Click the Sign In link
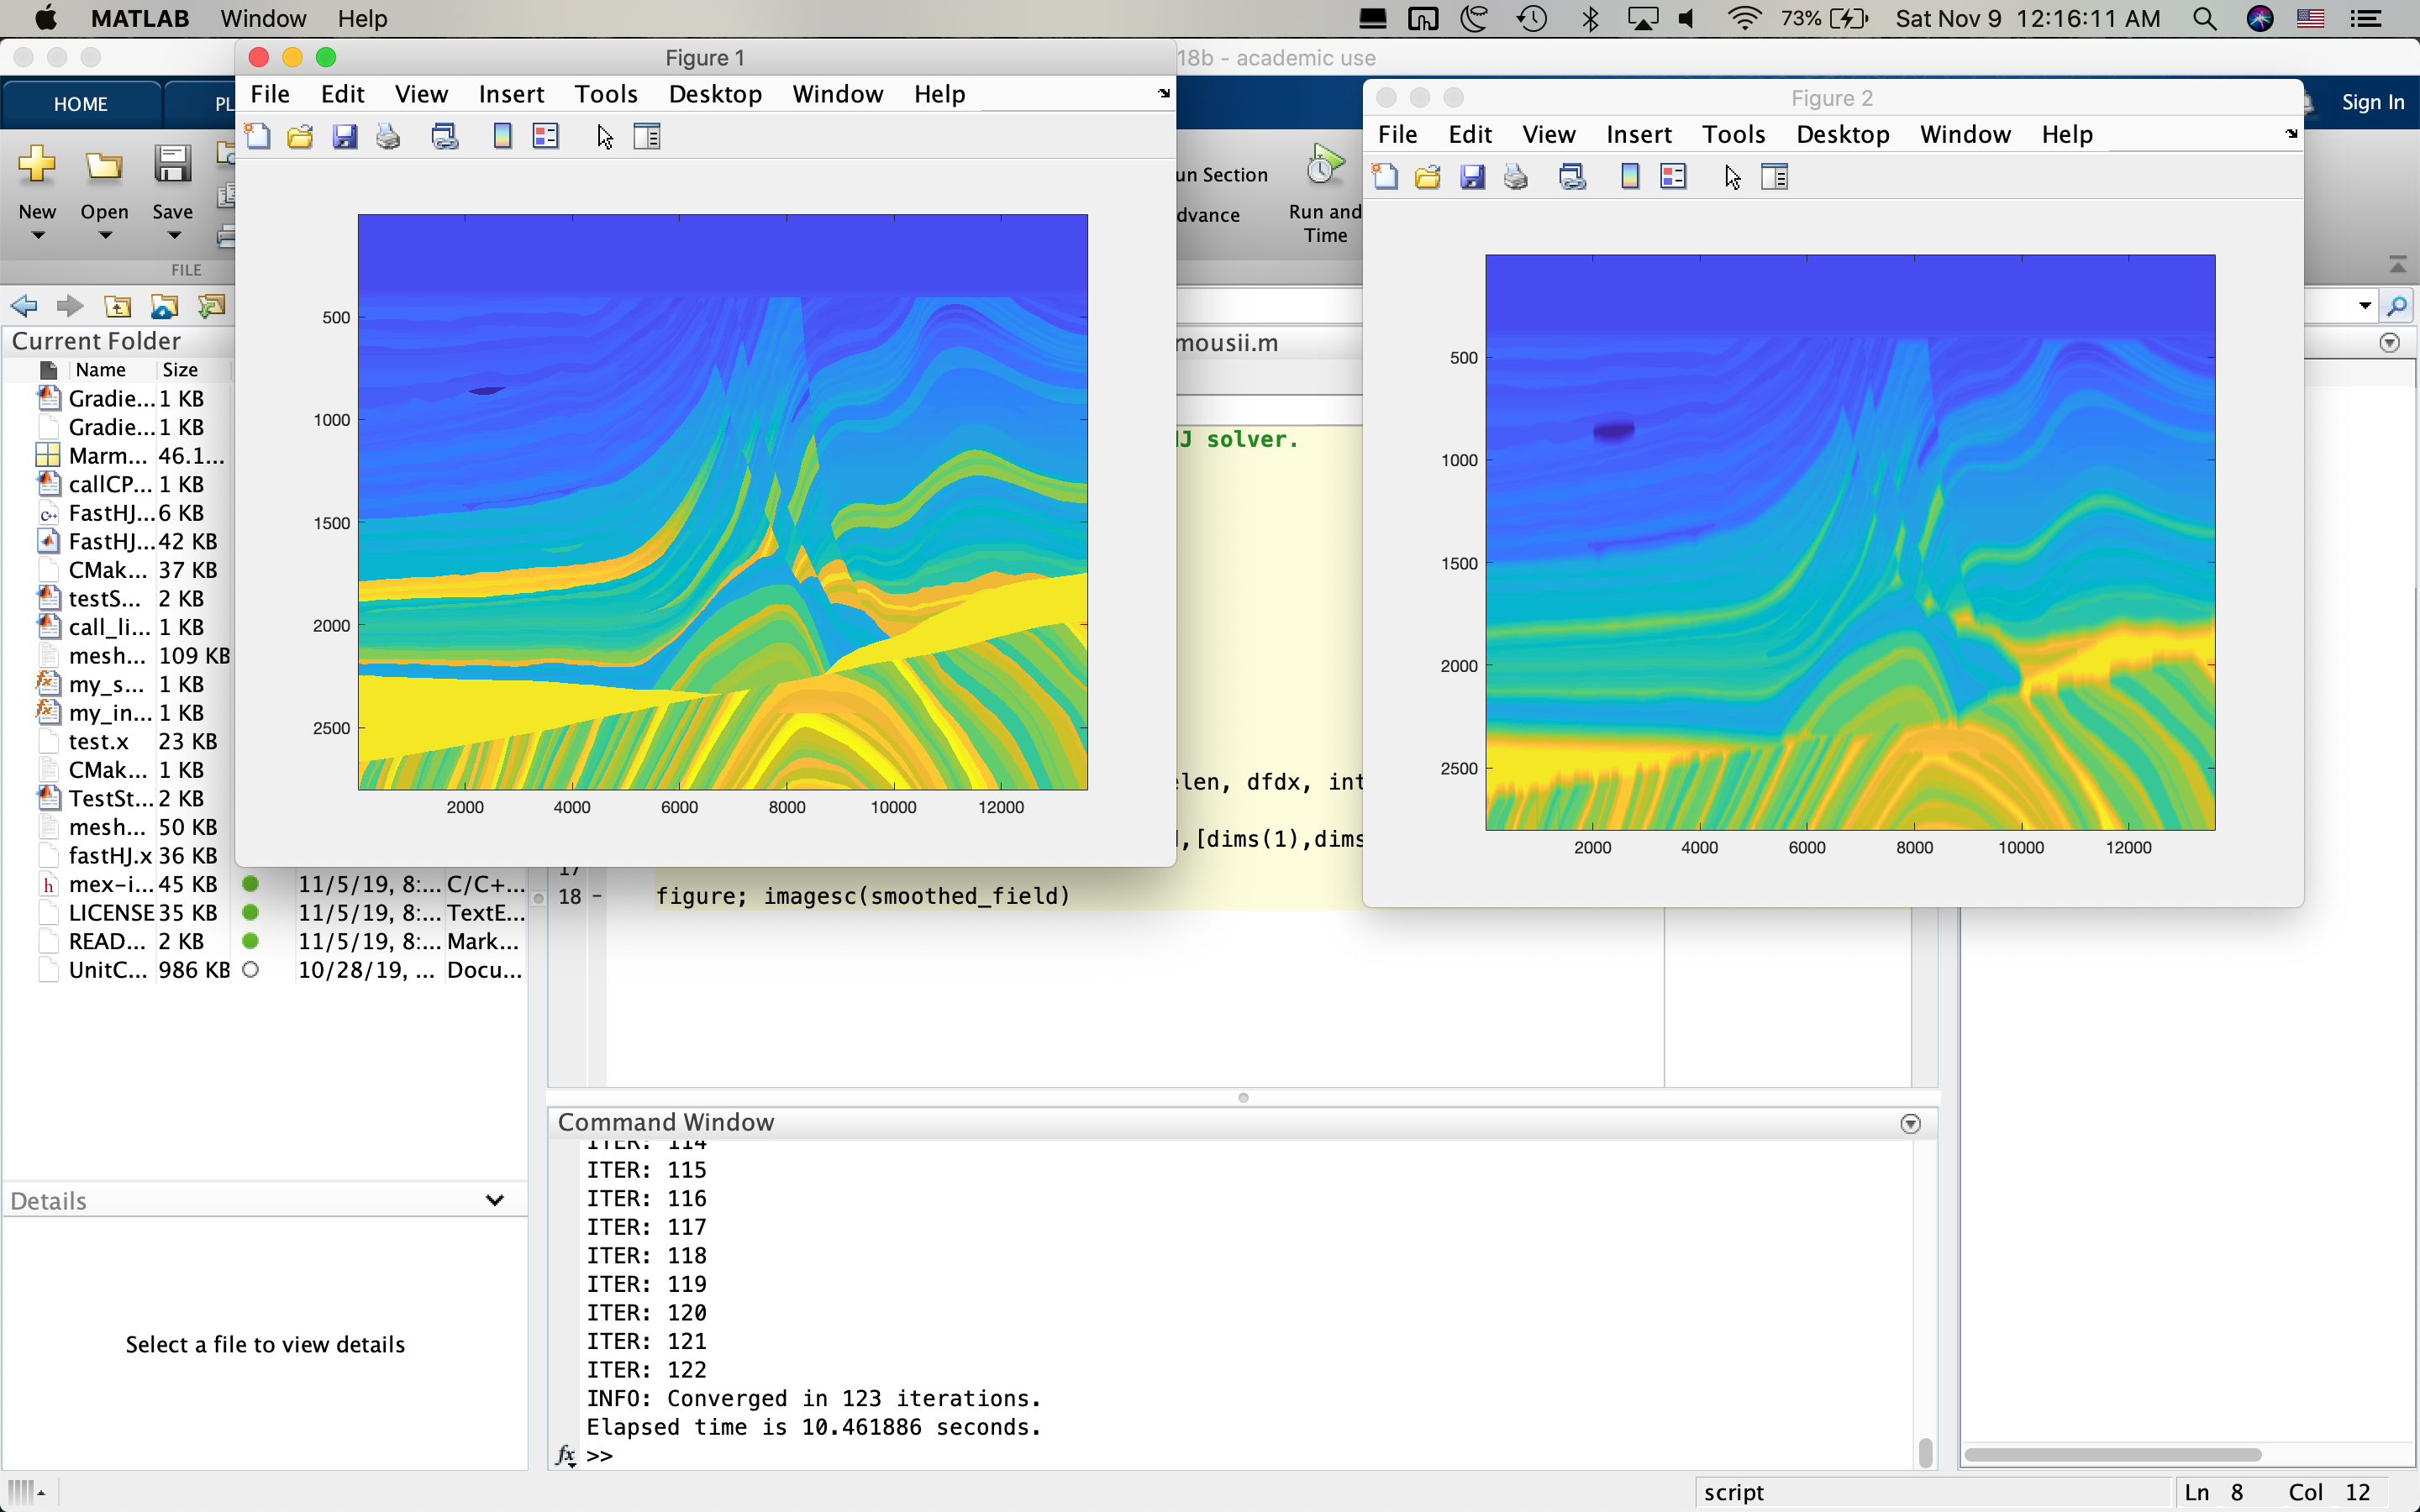Image resolution: width=2420 pixels, height=1512 pixels. 2372,102
